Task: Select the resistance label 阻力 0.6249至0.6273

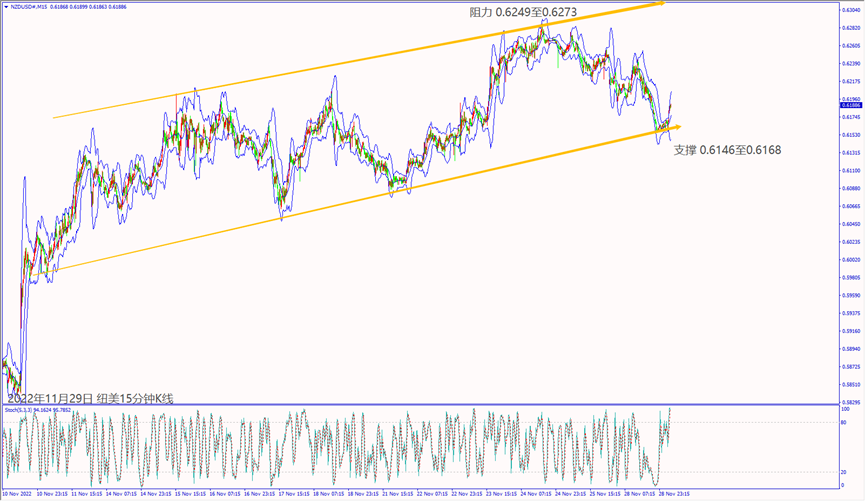Action: pos(523,12)
